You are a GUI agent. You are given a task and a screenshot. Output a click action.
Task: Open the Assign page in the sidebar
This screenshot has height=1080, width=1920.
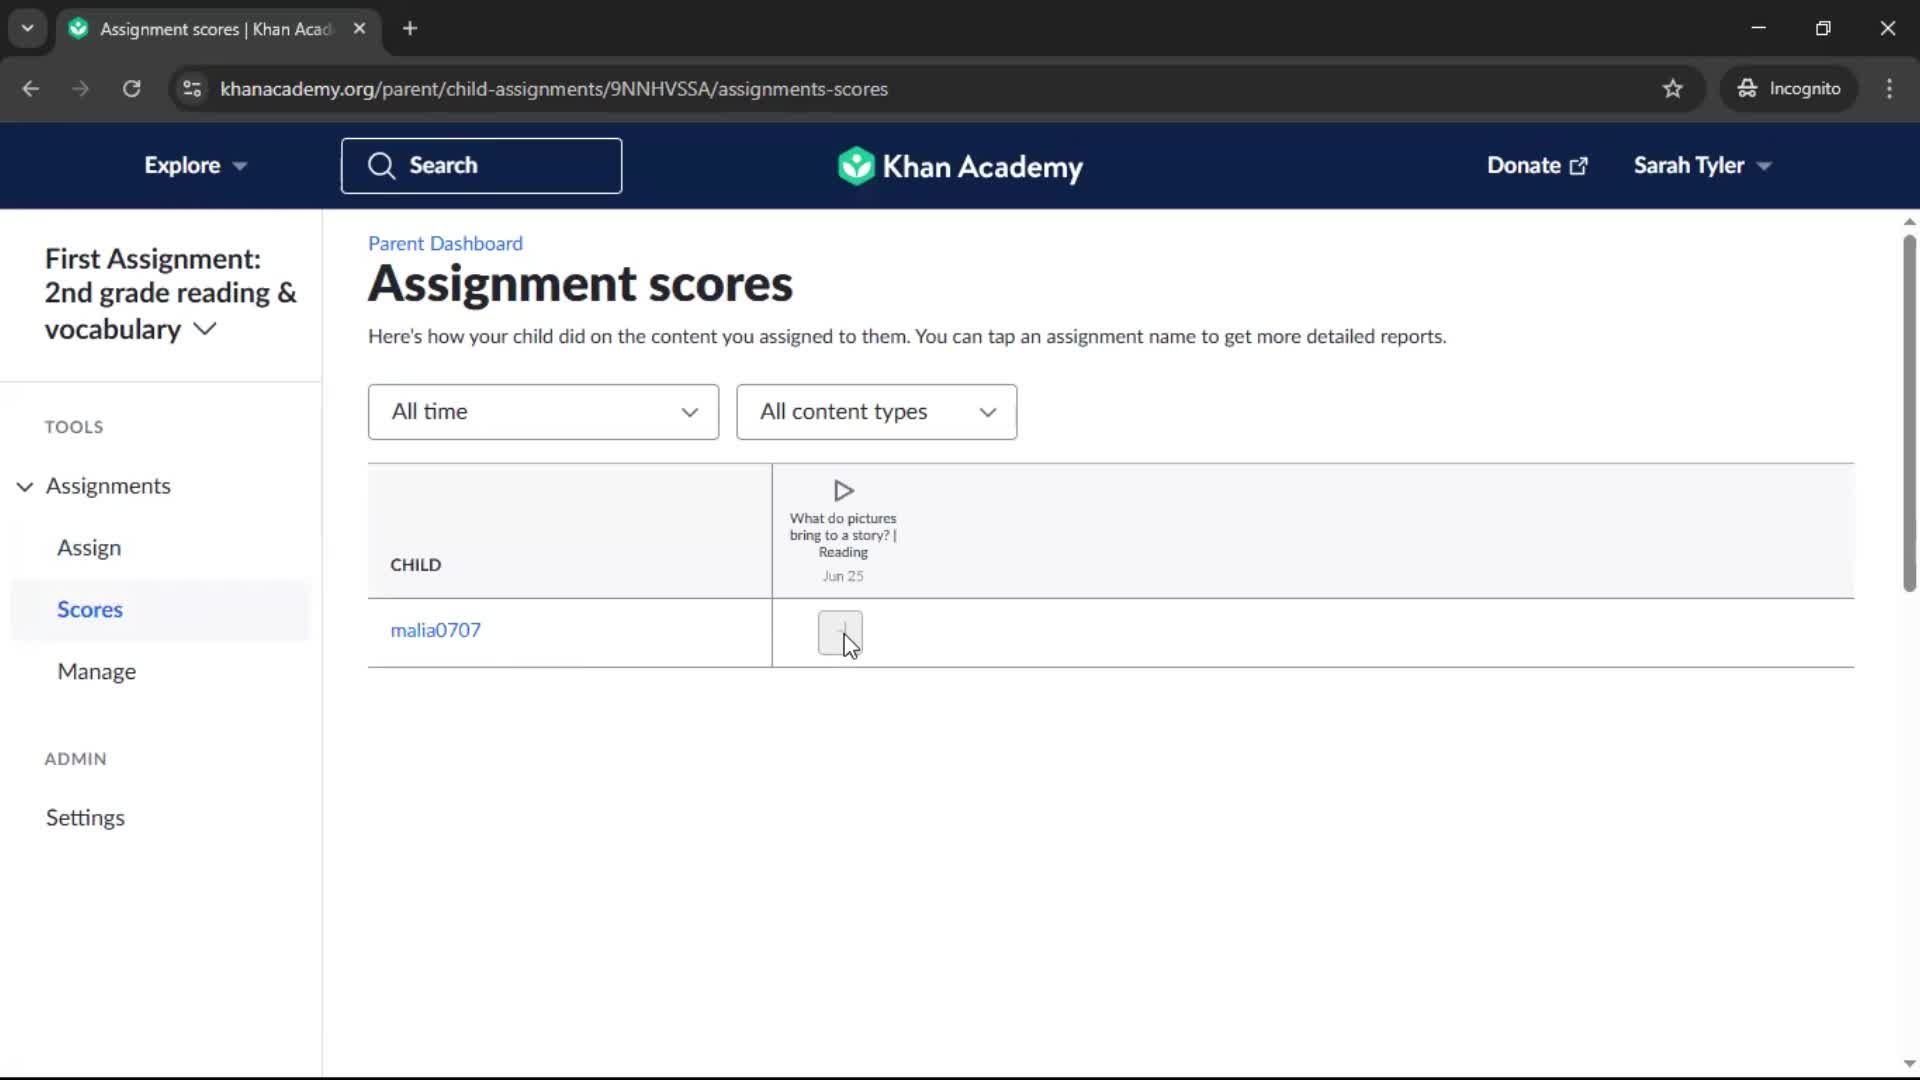(x=89, y=548)
